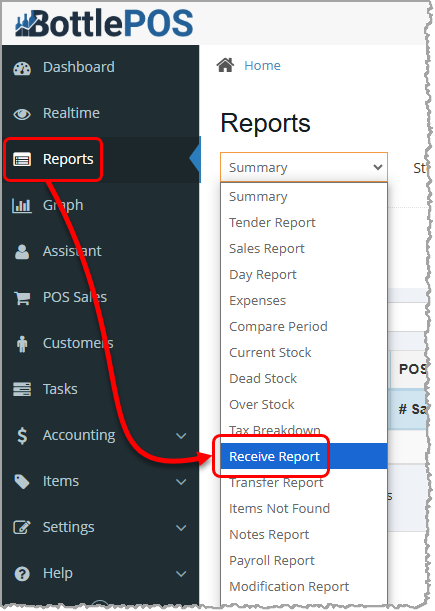Select Dead Stock report
The height and width of the screenshot is (611, 435).
pos(304,378)
